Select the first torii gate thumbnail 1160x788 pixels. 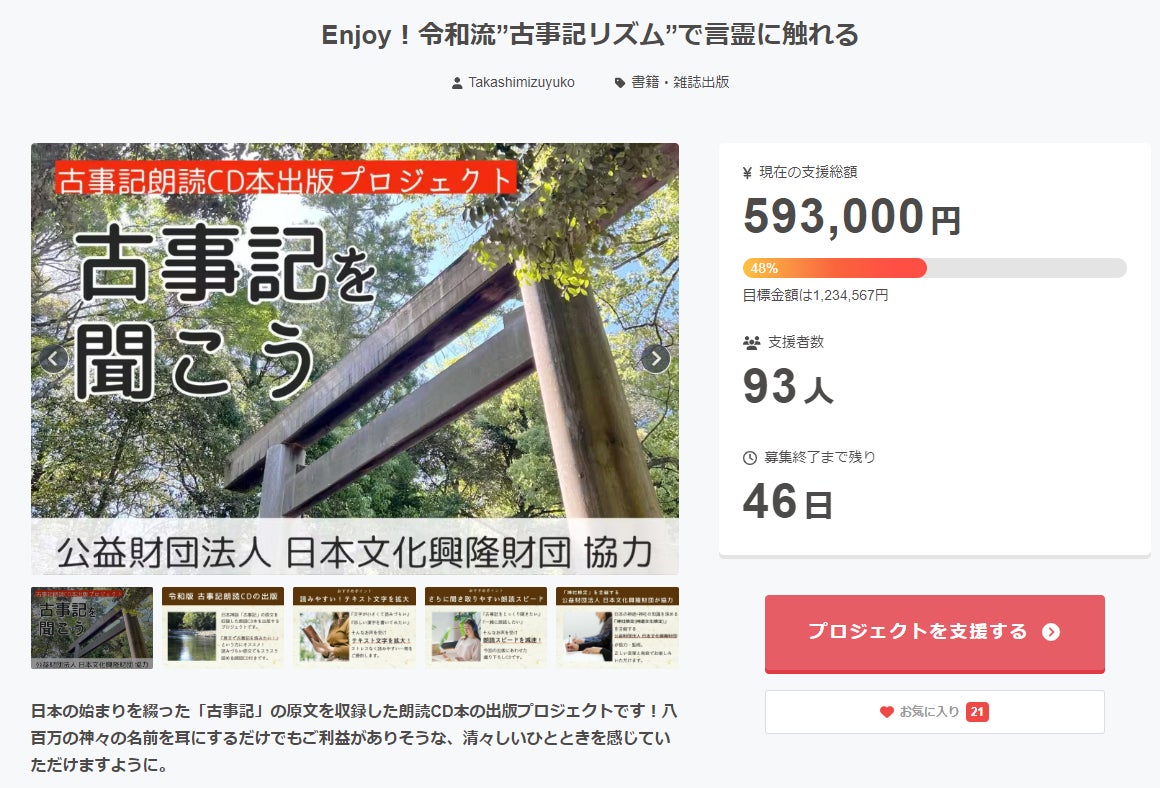[92, 628]
